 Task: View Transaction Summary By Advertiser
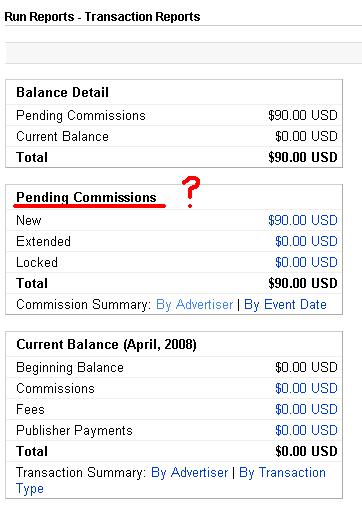[x=189, y=472]
